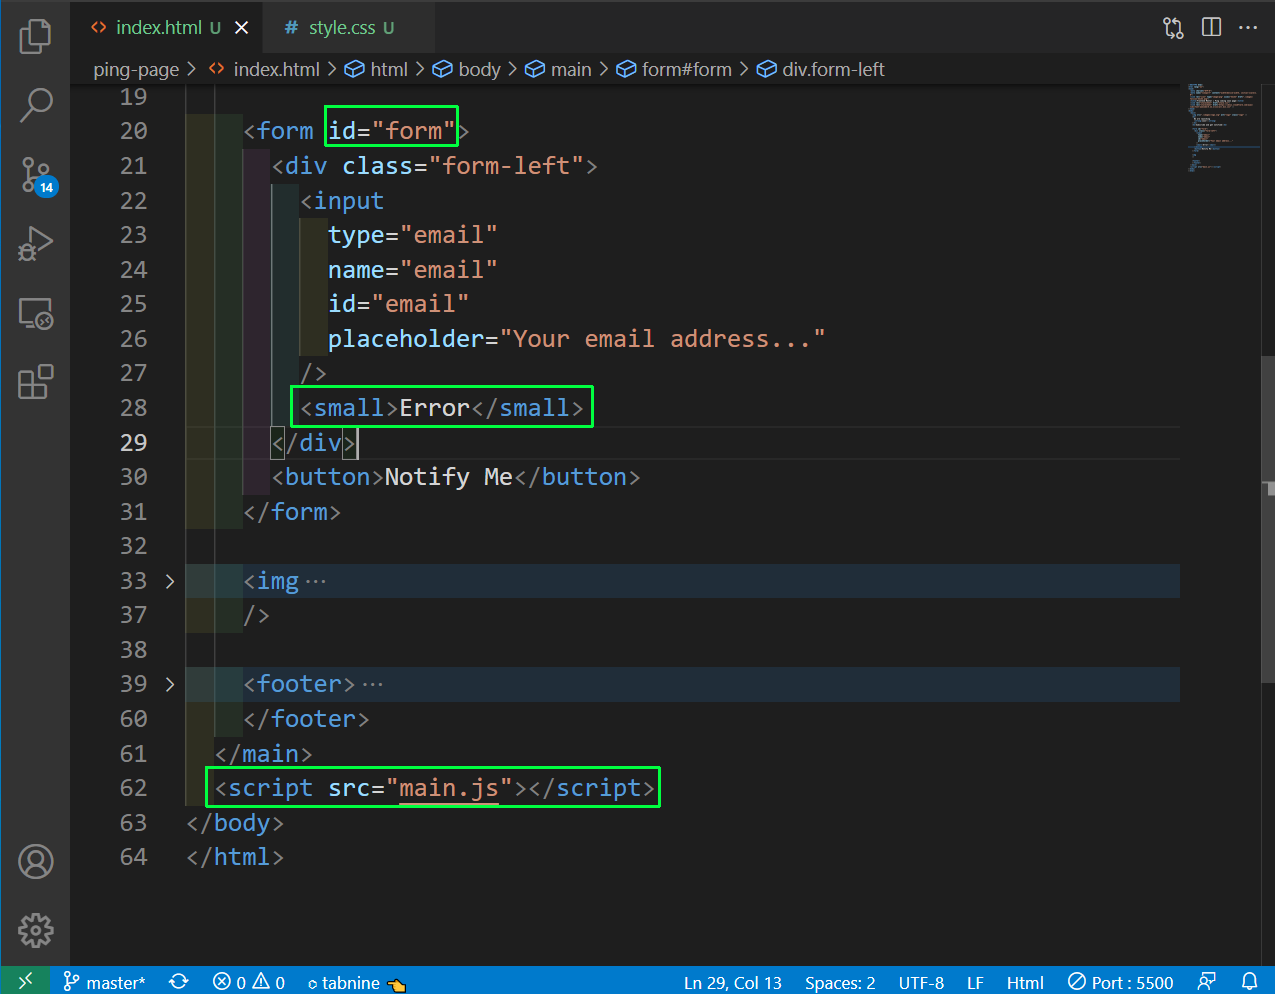Change end of line via LF
This screenshot has width=1275, height=994.
click(975, 982)
